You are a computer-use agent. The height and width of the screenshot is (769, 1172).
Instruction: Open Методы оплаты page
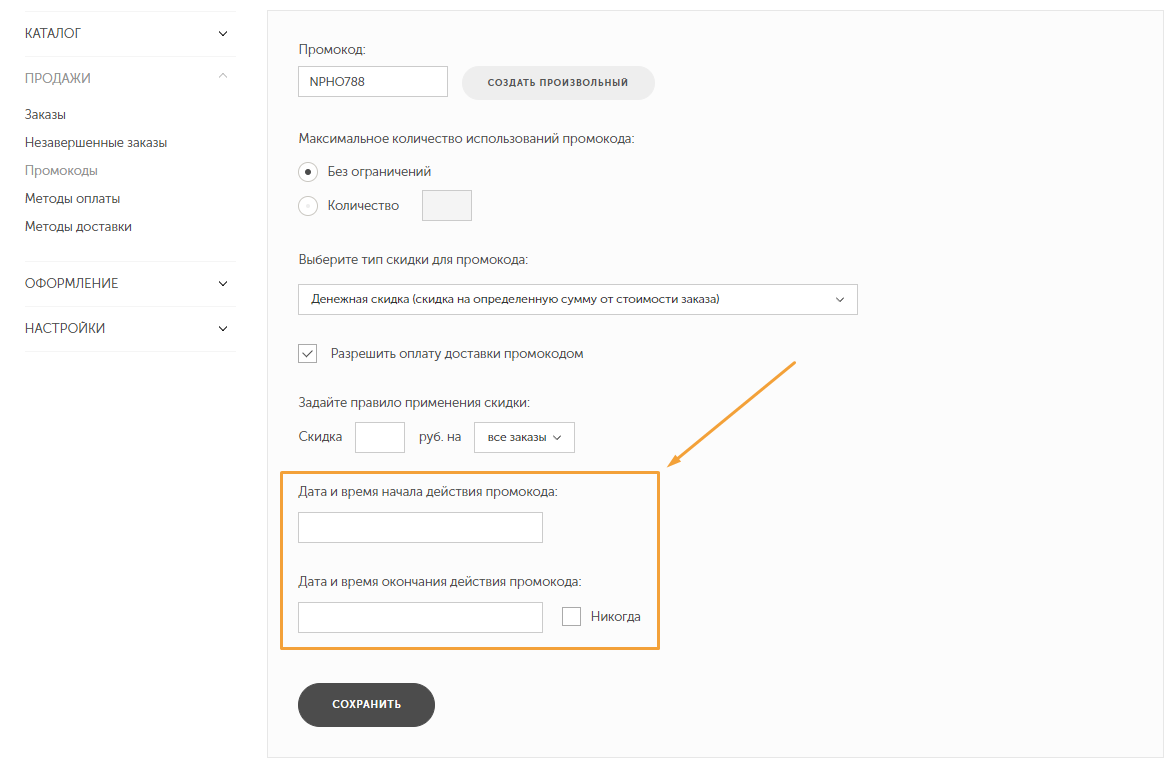(72, 199)
